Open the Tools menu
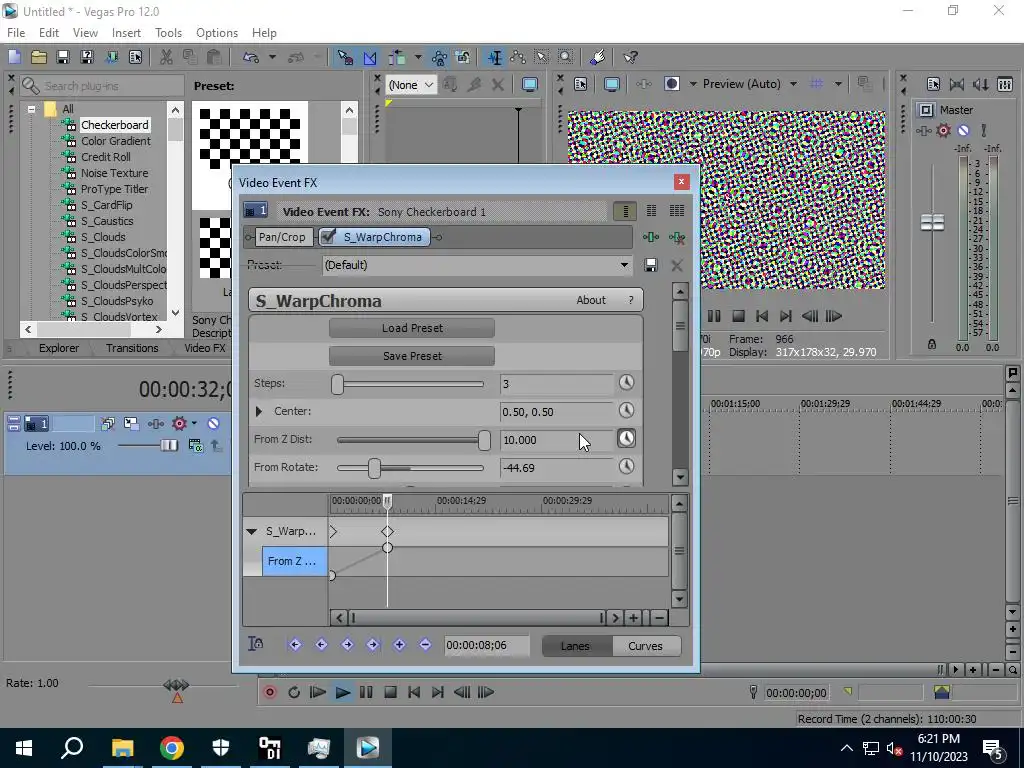The width and height of the screenshot is (1024, 768). coord(168,33)
